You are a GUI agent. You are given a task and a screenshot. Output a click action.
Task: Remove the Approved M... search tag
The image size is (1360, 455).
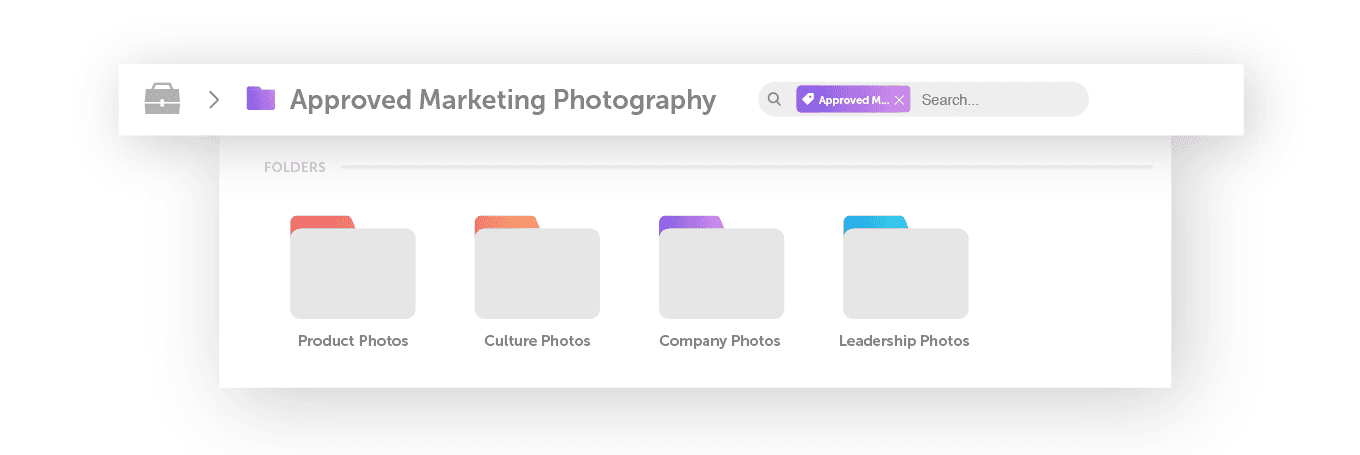click(x=899, y=100)
